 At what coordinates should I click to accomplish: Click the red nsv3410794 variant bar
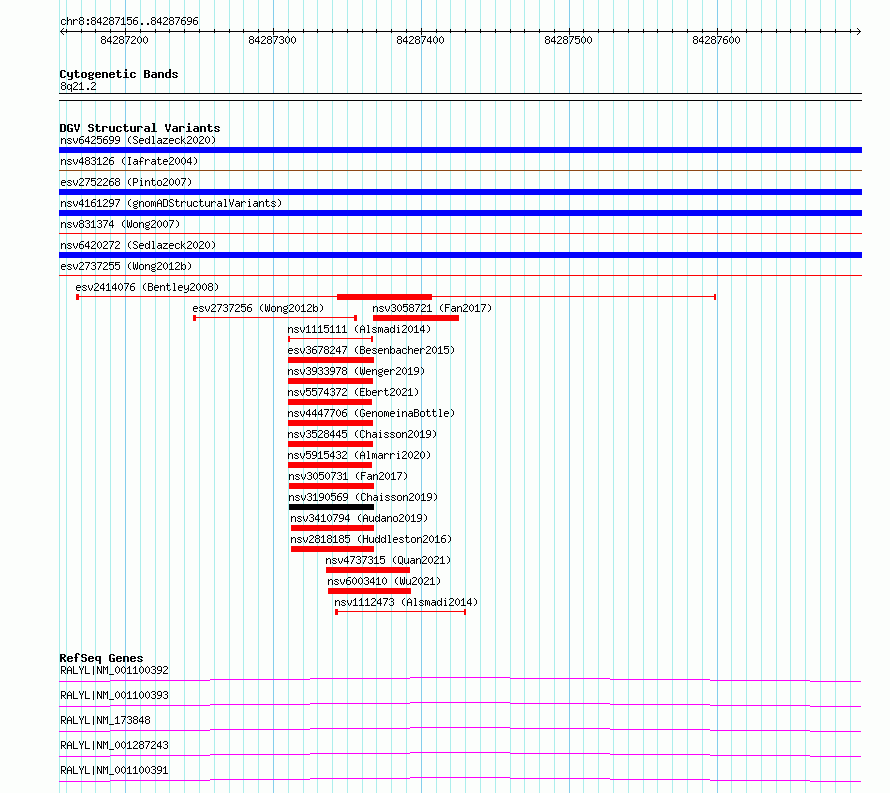(333, 528)
